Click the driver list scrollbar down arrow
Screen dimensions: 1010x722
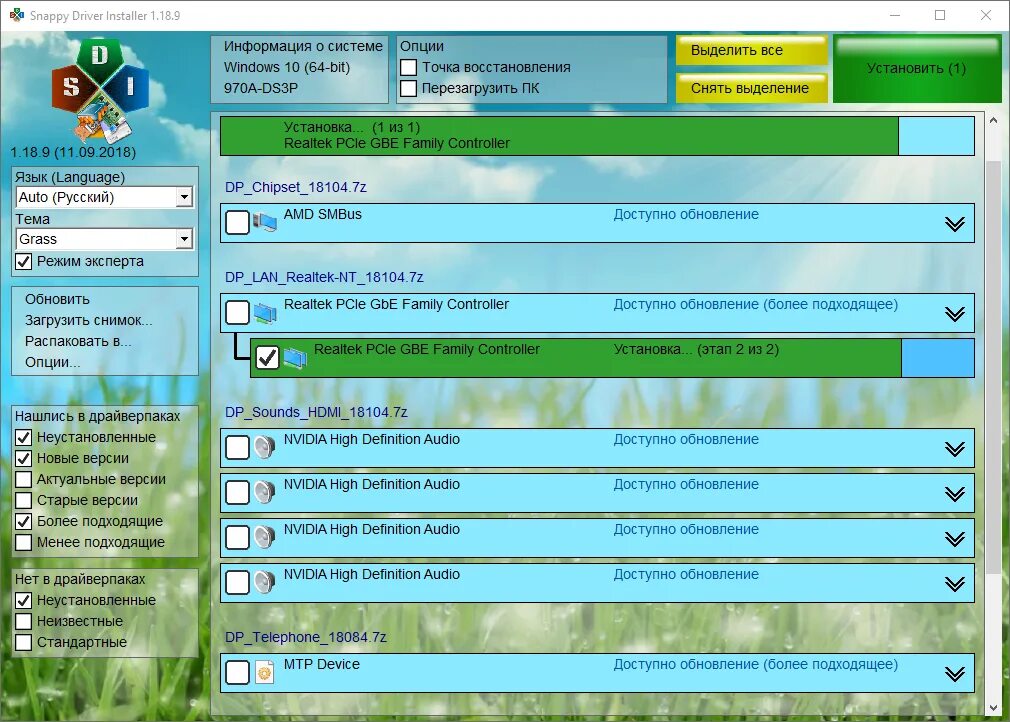pyautogui.click(x=993, y=708)
